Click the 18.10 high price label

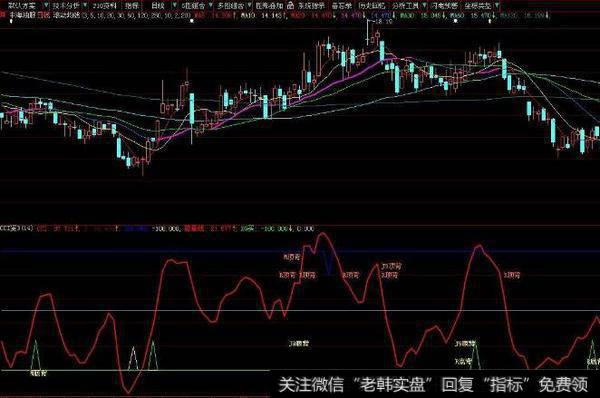pyautogui.click(x=383, y=21)
